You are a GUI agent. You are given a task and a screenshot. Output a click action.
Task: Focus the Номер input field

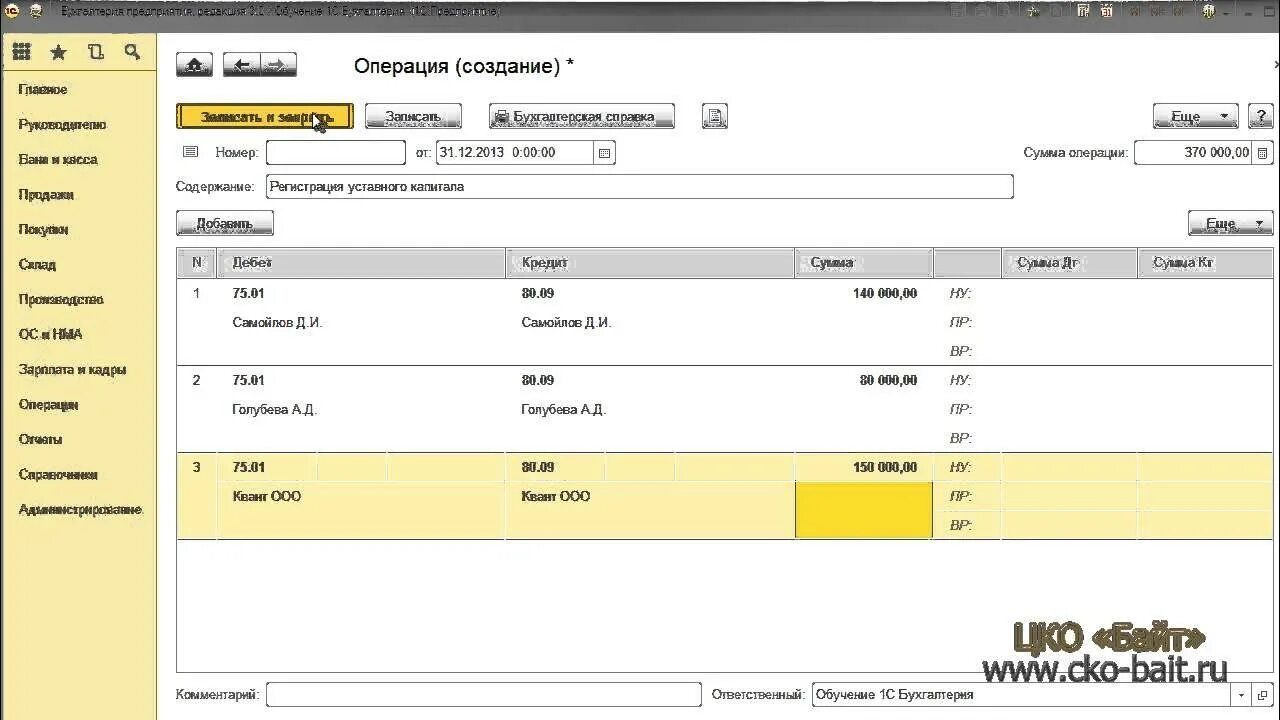[336, 153]
